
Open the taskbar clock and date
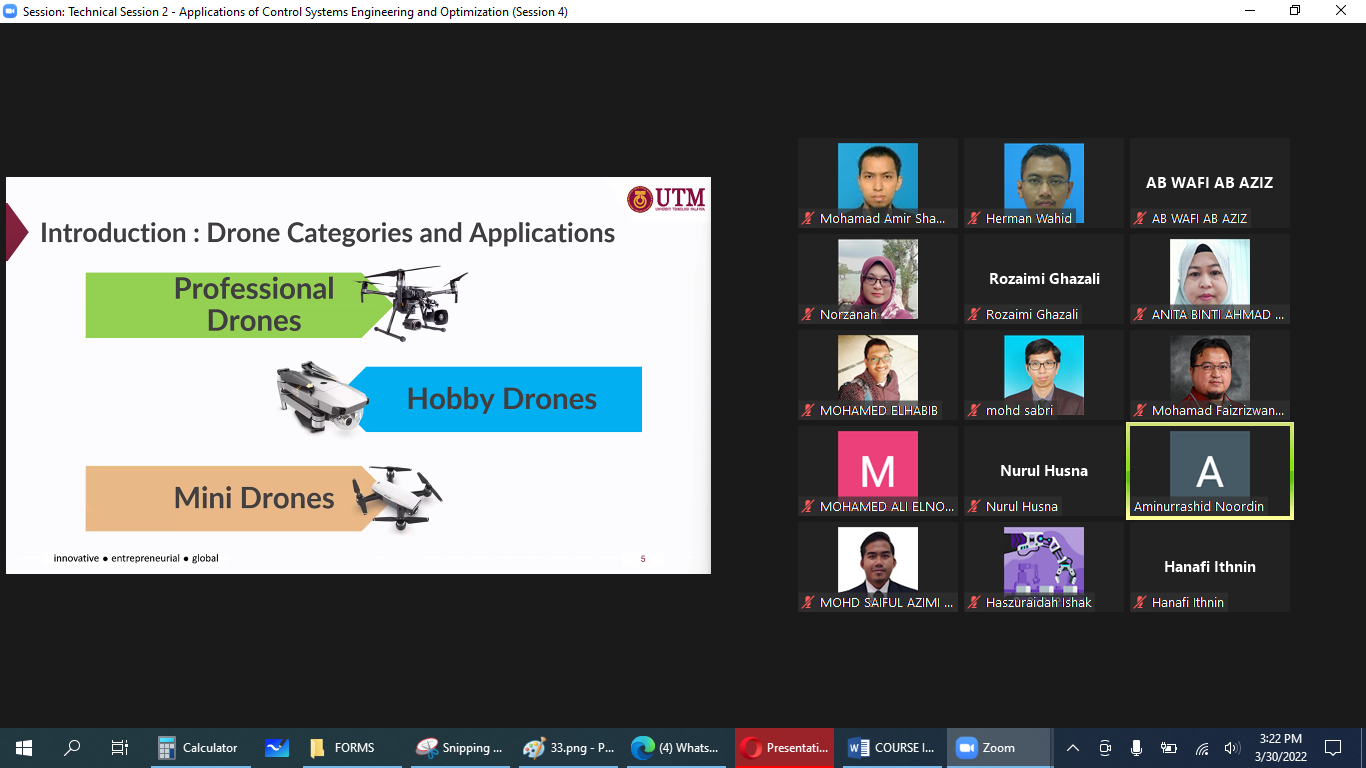(1280, 747)
